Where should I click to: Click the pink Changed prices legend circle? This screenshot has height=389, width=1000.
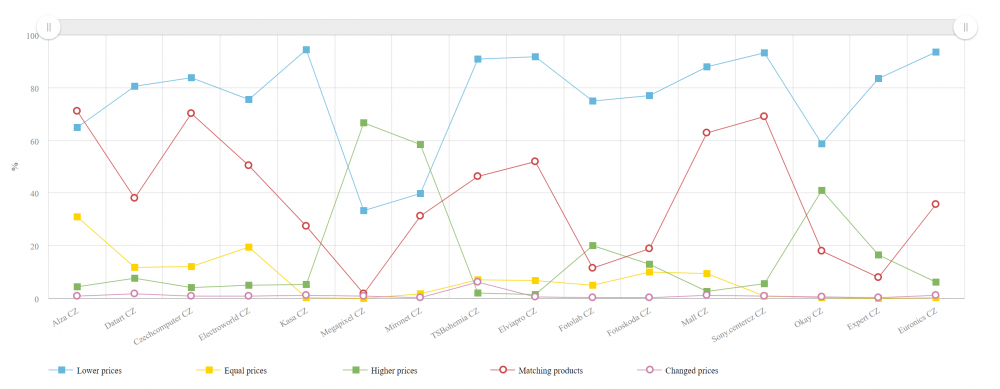point(650,370)
